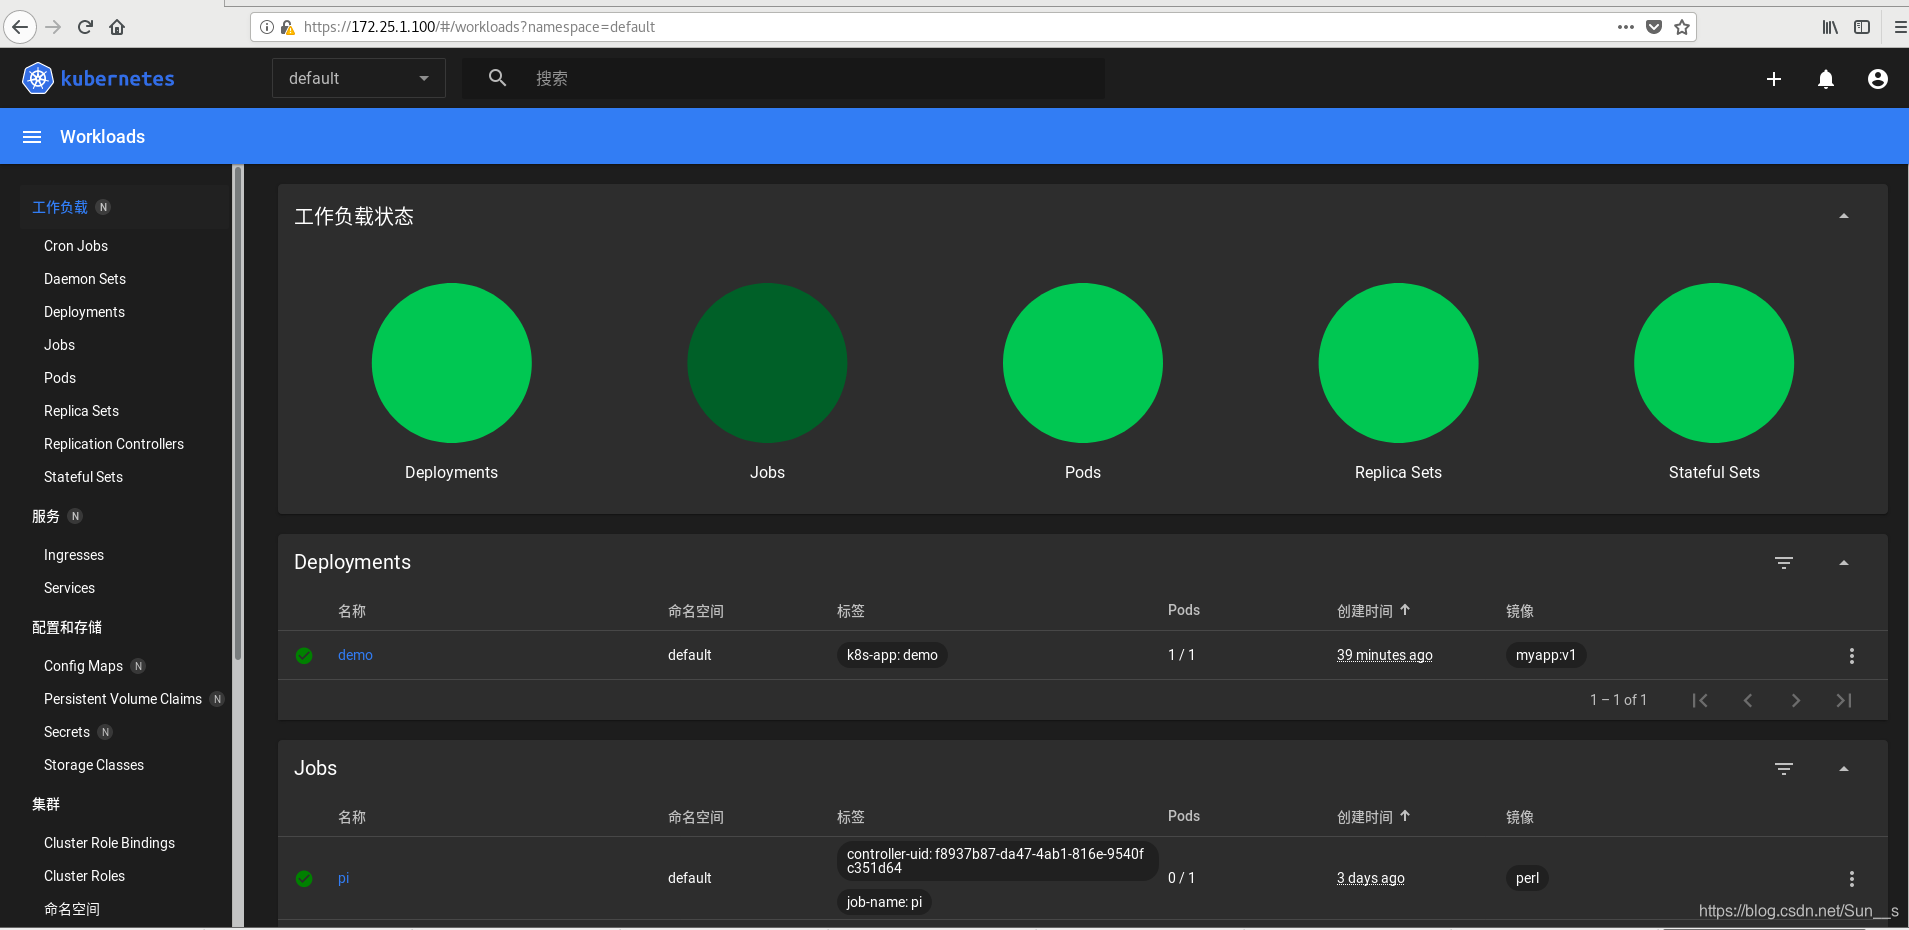Open actions menu for demo deployment

click(1852, 656)
